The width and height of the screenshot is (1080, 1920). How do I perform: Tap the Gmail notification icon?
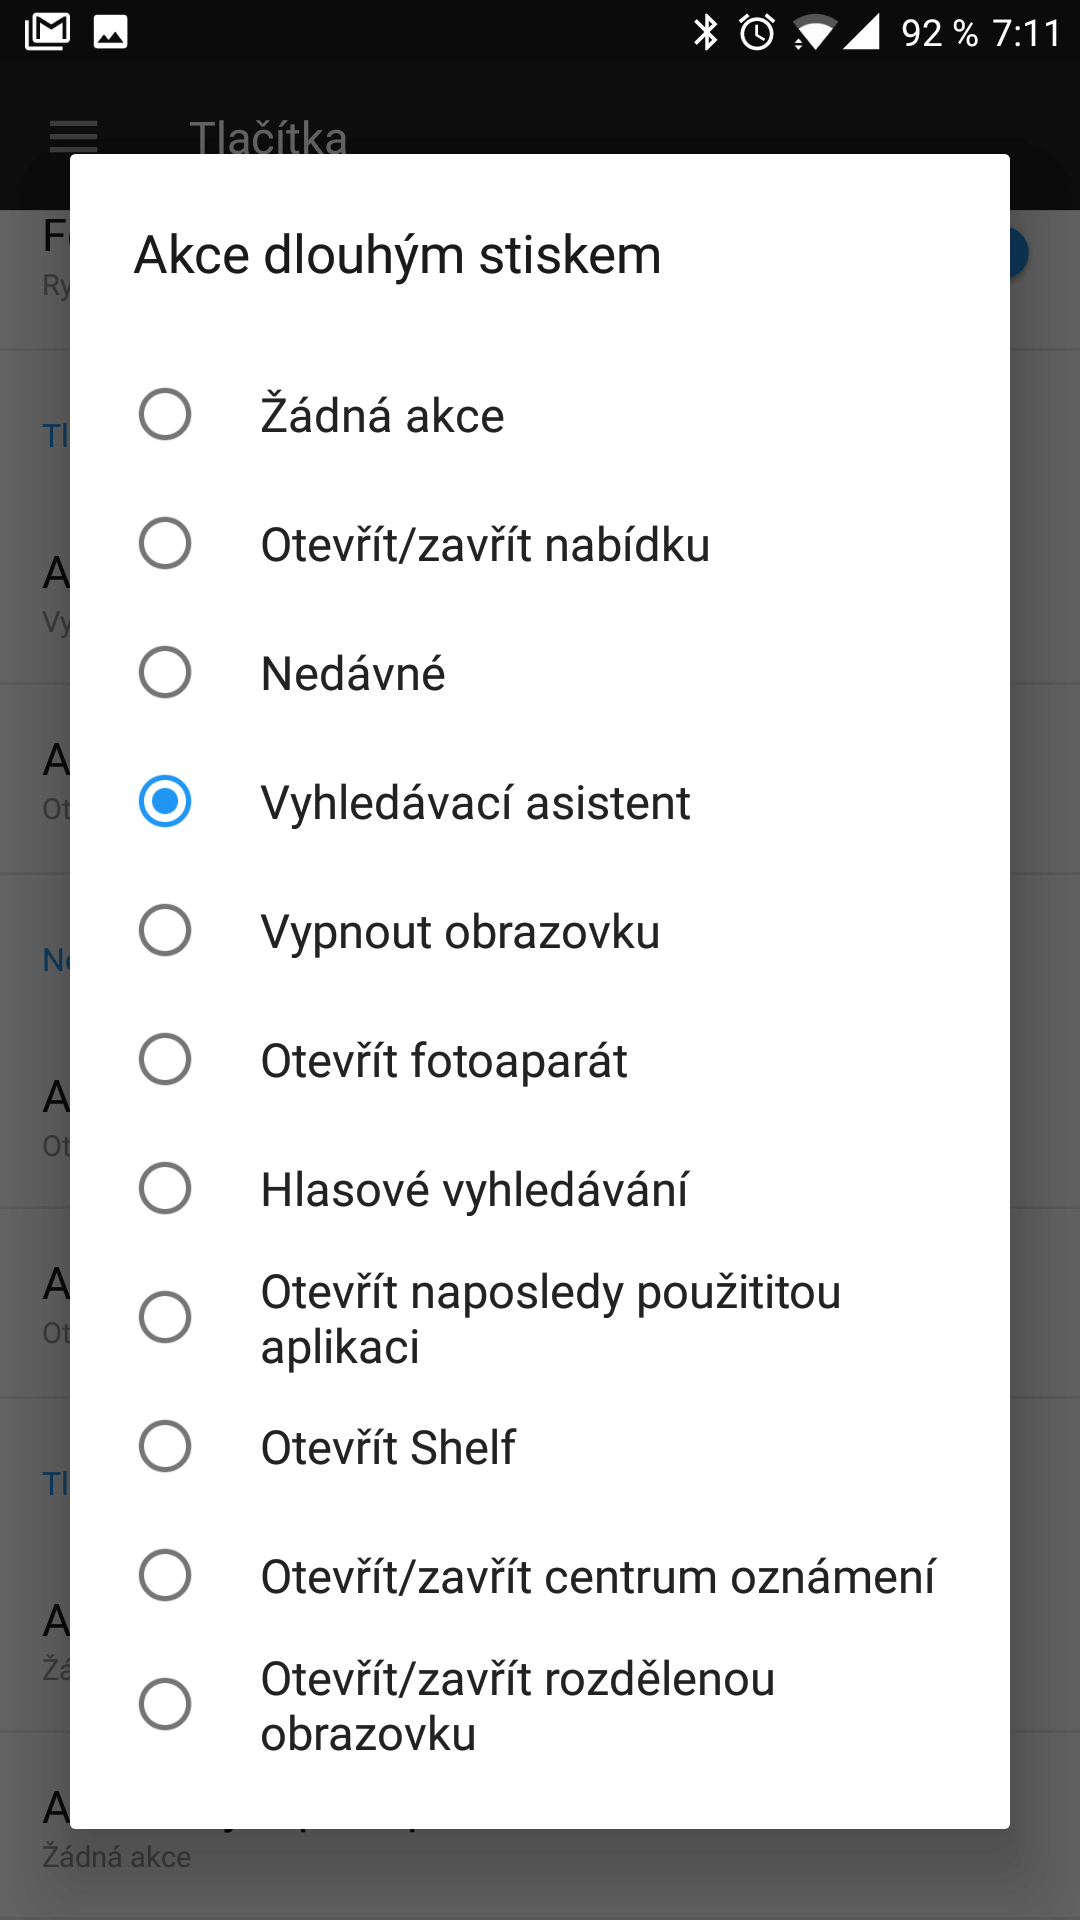point(47,32)
